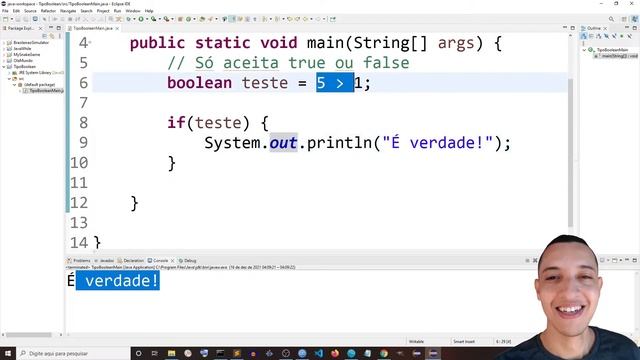Open Chrome from taskbar
640x360 pixels.
[x=384, y=353]
